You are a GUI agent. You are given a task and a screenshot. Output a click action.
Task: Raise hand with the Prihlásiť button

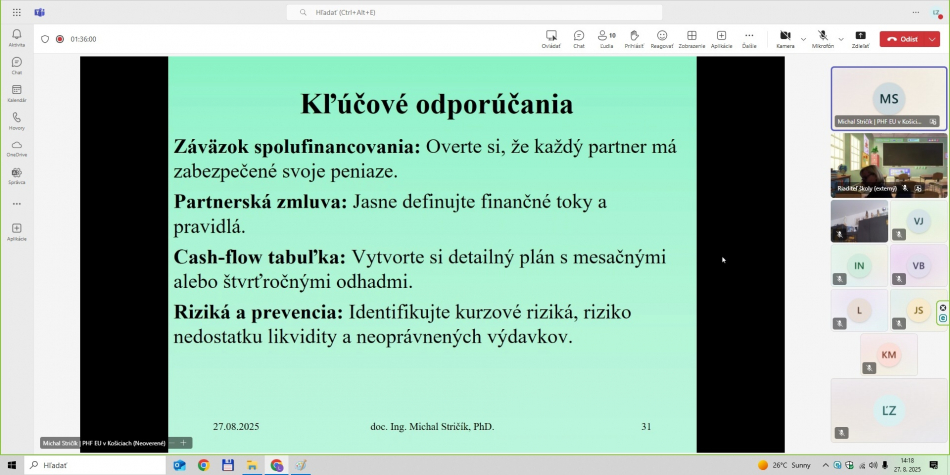click(x=634, y=38)
